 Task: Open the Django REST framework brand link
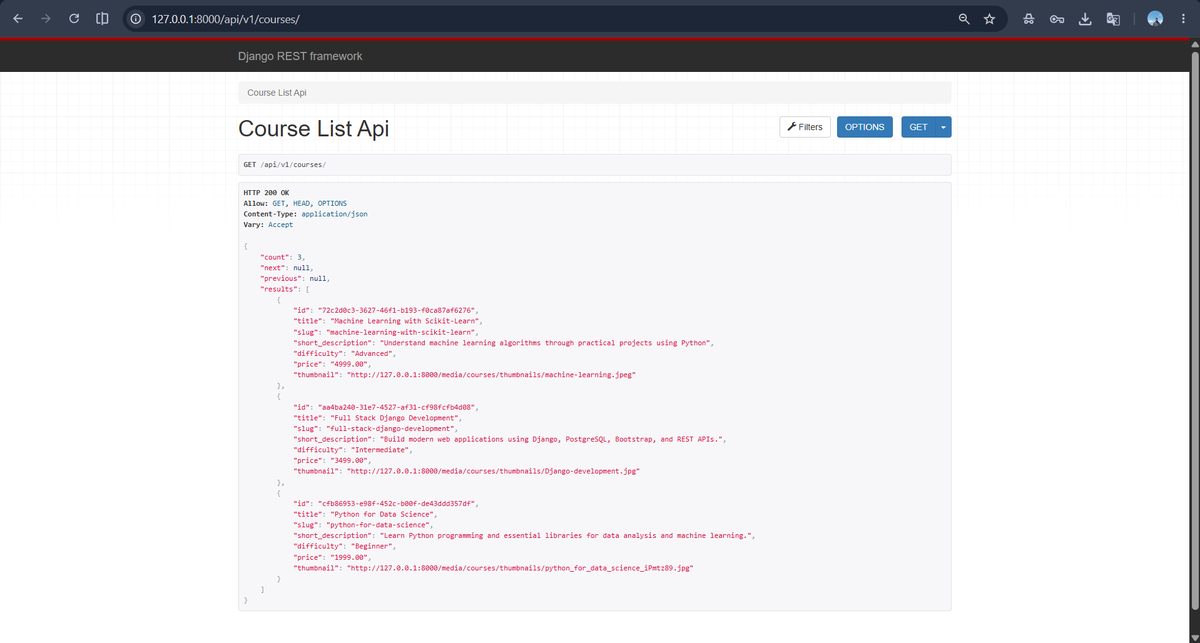[300, 56]
